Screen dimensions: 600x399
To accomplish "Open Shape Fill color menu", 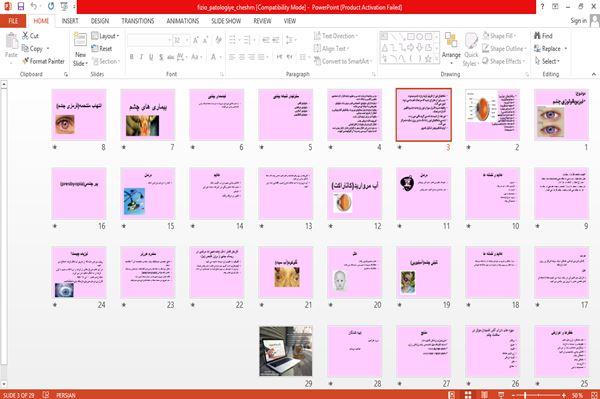I will pos(499,36).
